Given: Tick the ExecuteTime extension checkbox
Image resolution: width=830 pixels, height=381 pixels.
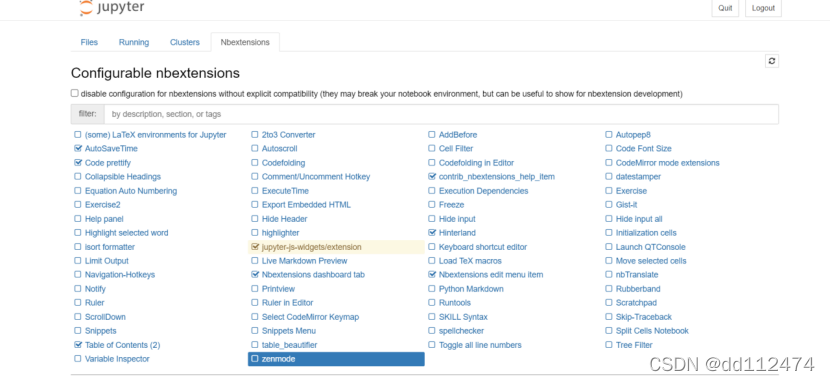Looking at the screenshot, I should pos(255,190).
